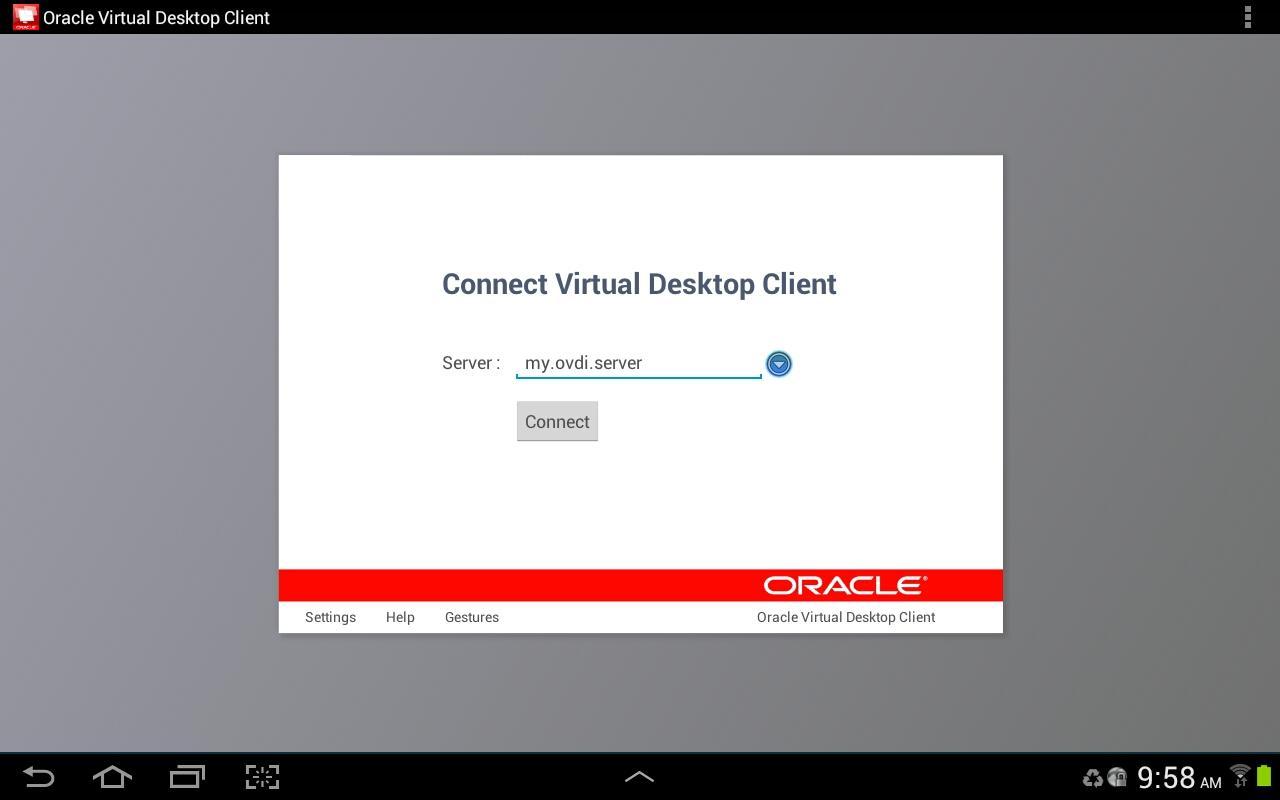This screenshot has height=800, width=1280.
Task: Collapse the navigation bar with the chevron
Action: pos(639,776)
